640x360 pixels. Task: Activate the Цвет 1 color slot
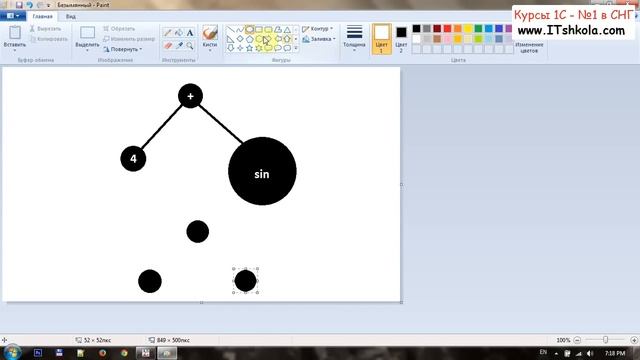tap(381, 39)
